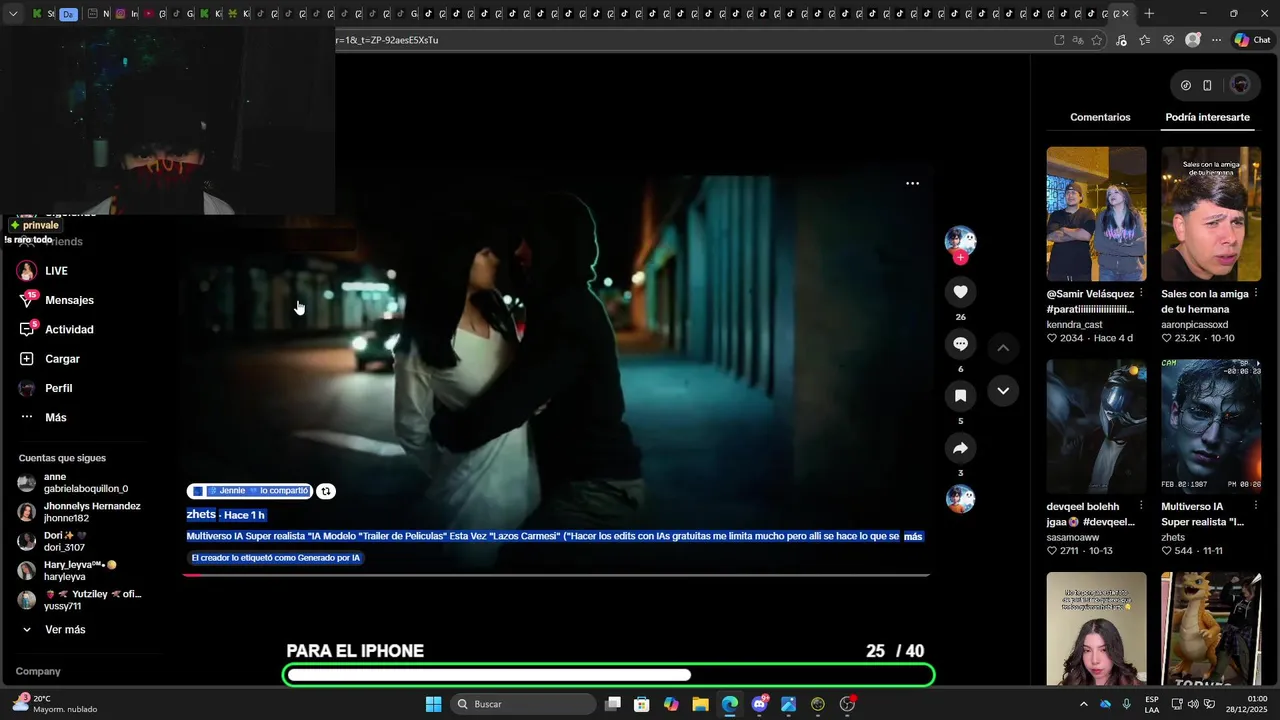
Task: Click the taskbar volume icon
Action: pos(1195,704)
